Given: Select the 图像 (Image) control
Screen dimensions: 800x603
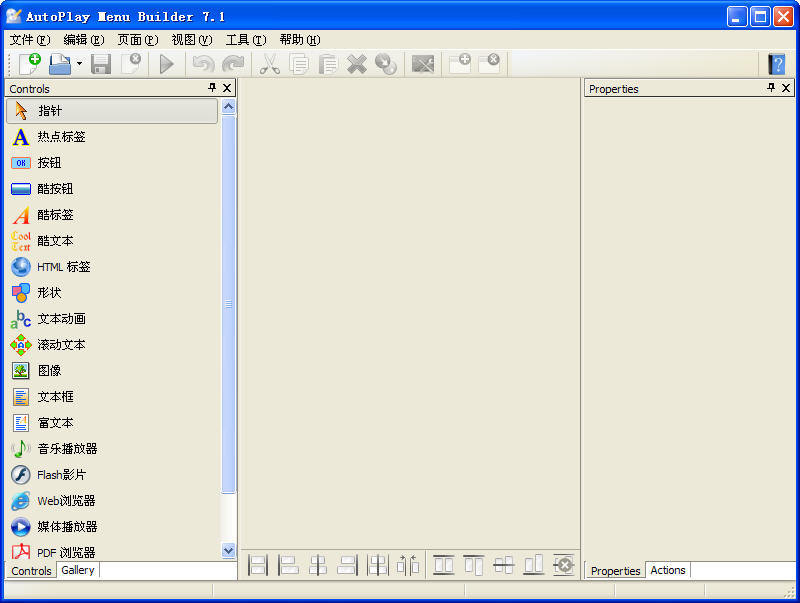Looking at the screenshot, I should coord(55,370).
